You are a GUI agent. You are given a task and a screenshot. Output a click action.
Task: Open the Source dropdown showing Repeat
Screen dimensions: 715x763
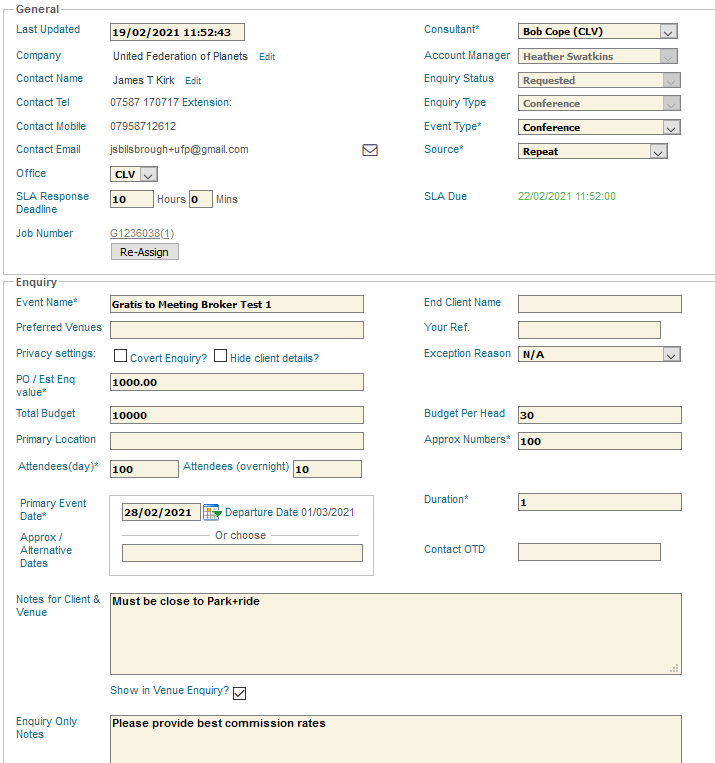[x=592, y=151]
